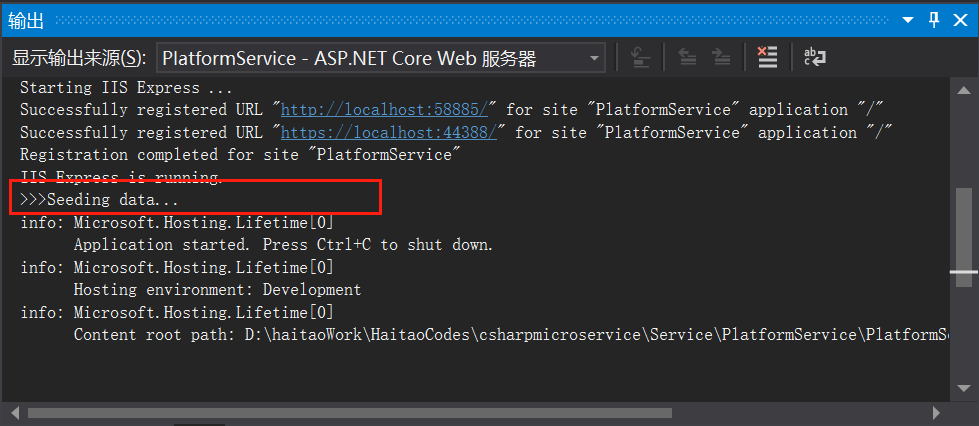979x426 pixels.
Task: Click the horizontal scrollbar thumb
Action: 350,413
